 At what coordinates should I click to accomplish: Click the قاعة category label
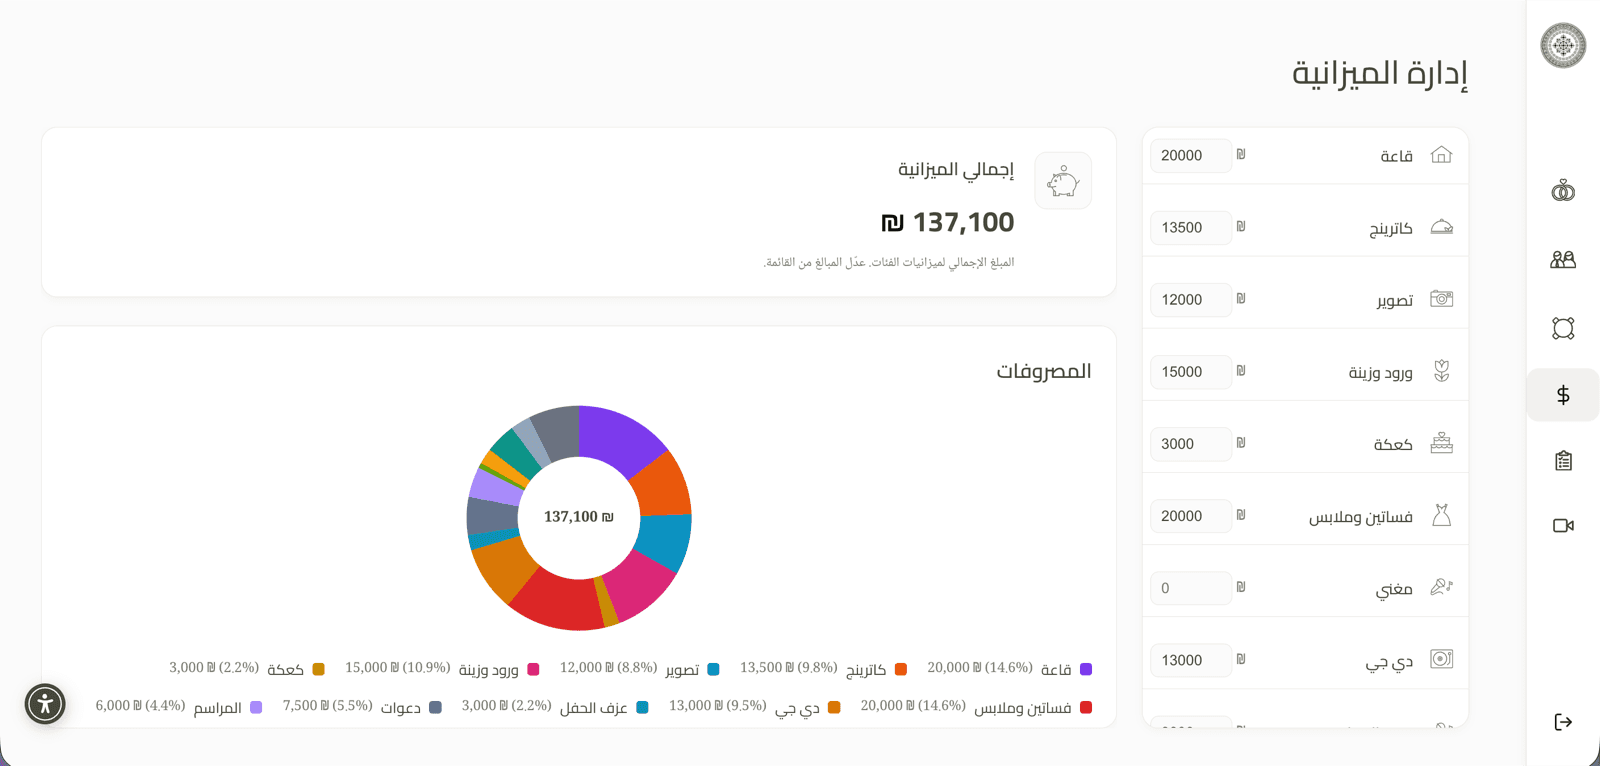[1396, 156]
